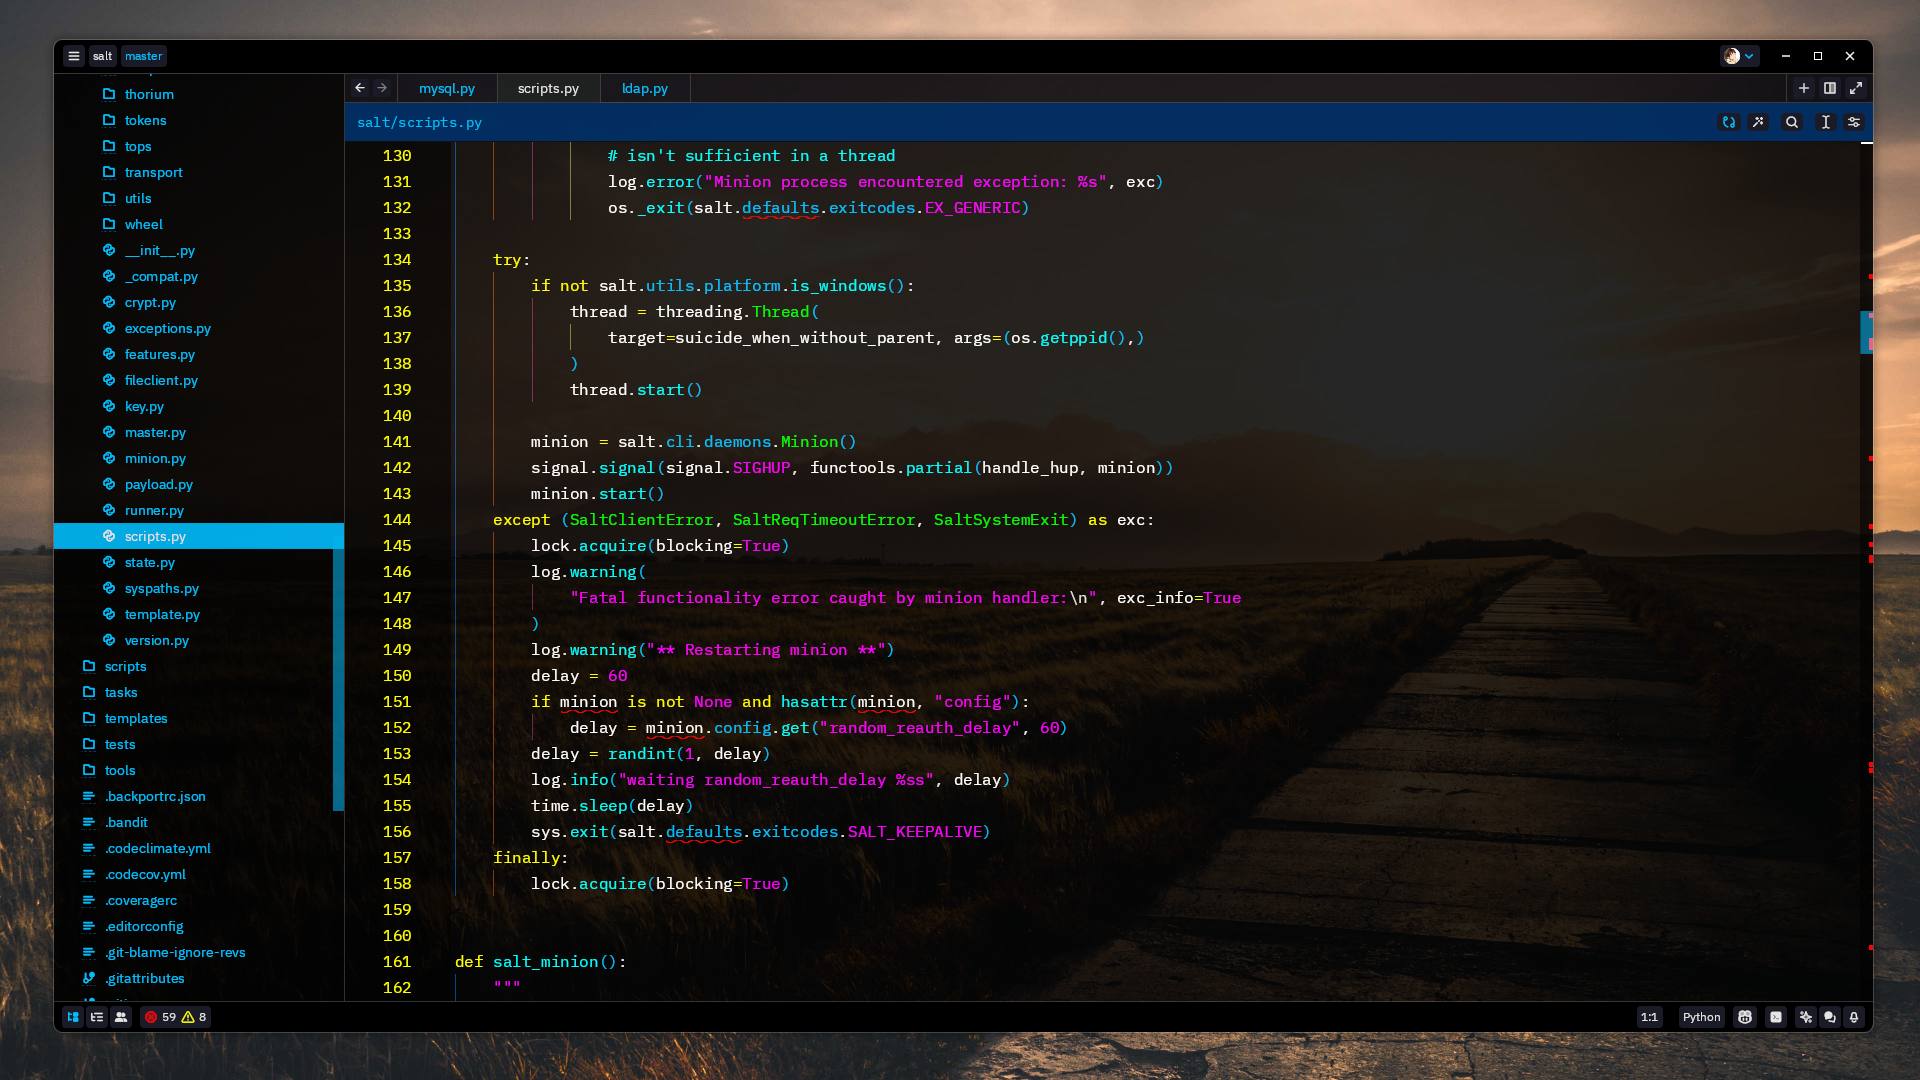Viewport: 1920px width, 1080px height.
Task: Open buffer search magnifier icon
Action: click(1792, 122)
